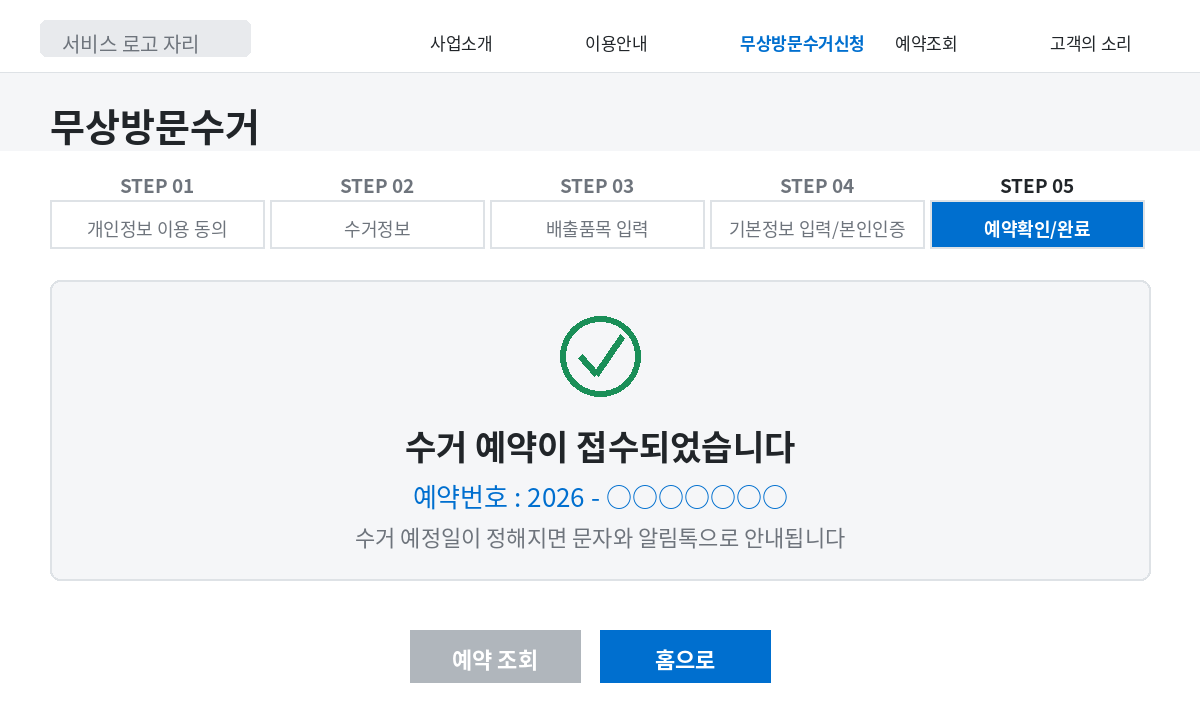The width and height of the screenshot is (1200, 720).
Task: Select the 무상방문수거신청 menu item
Action: (x=802, y=43)
